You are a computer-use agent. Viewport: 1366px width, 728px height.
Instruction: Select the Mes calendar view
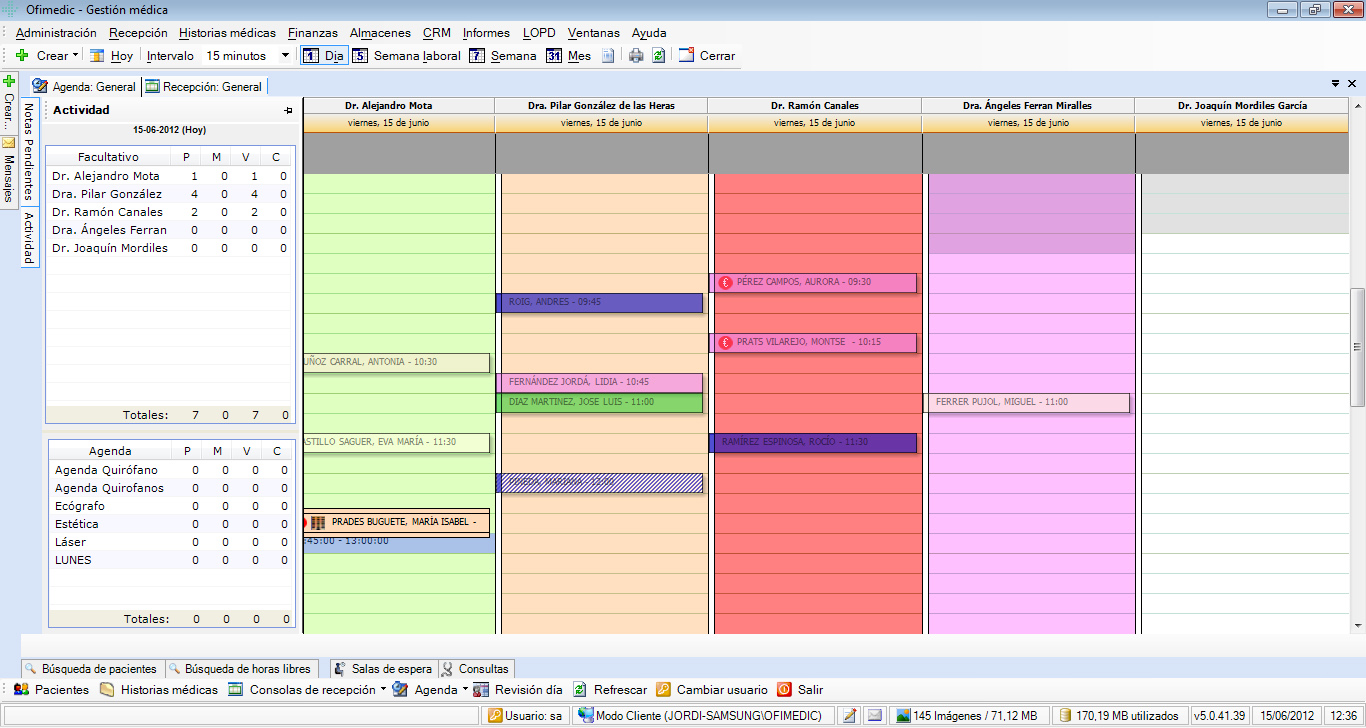click(x=568, y=56)
